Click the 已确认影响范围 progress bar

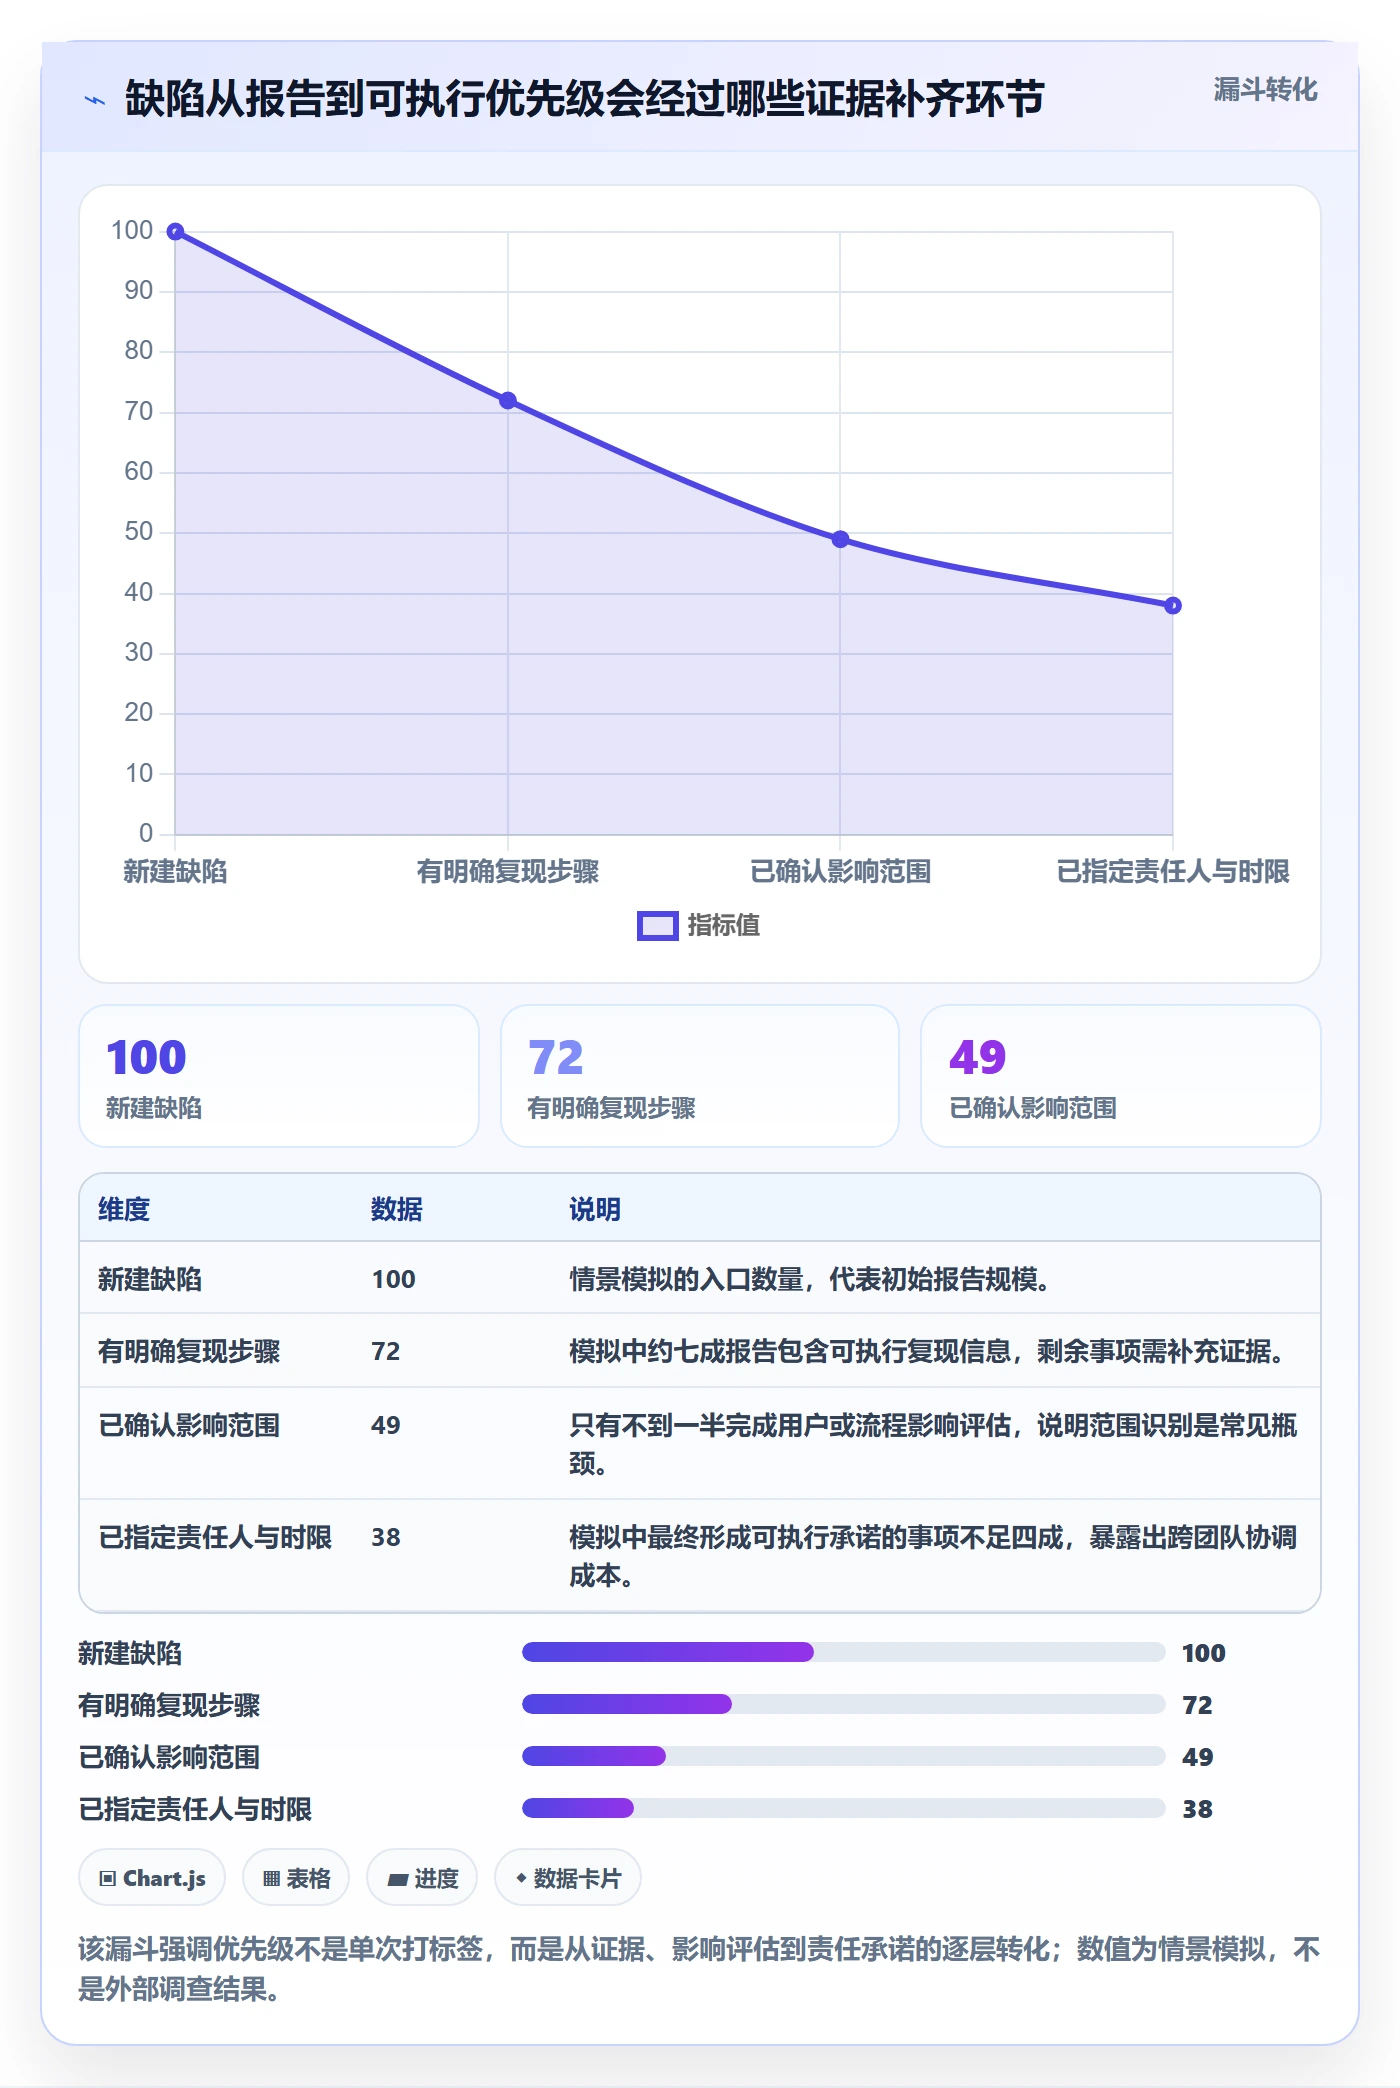843,1756
